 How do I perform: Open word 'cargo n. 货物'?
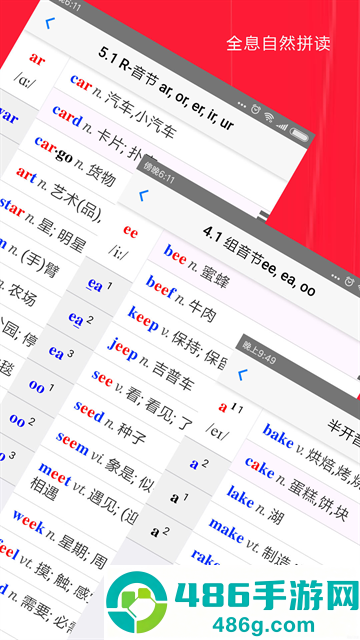click(75, 160)
